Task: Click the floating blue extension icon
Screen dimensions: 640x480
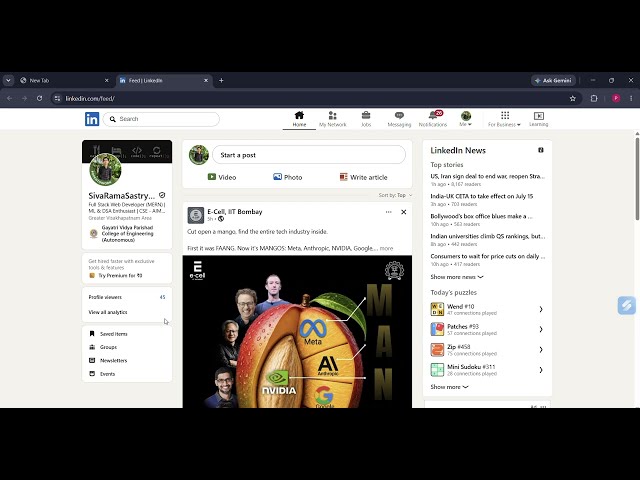Action: coord(627,305)
